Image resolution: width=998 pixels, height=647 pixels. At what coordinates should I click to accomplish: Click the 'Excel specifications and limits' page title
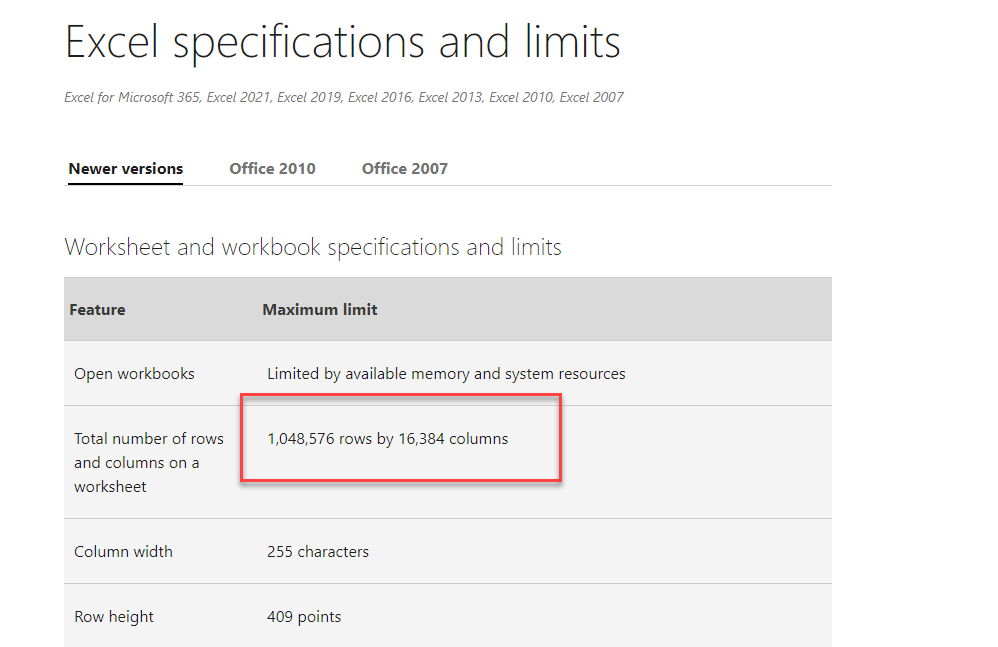coord(342,43)
